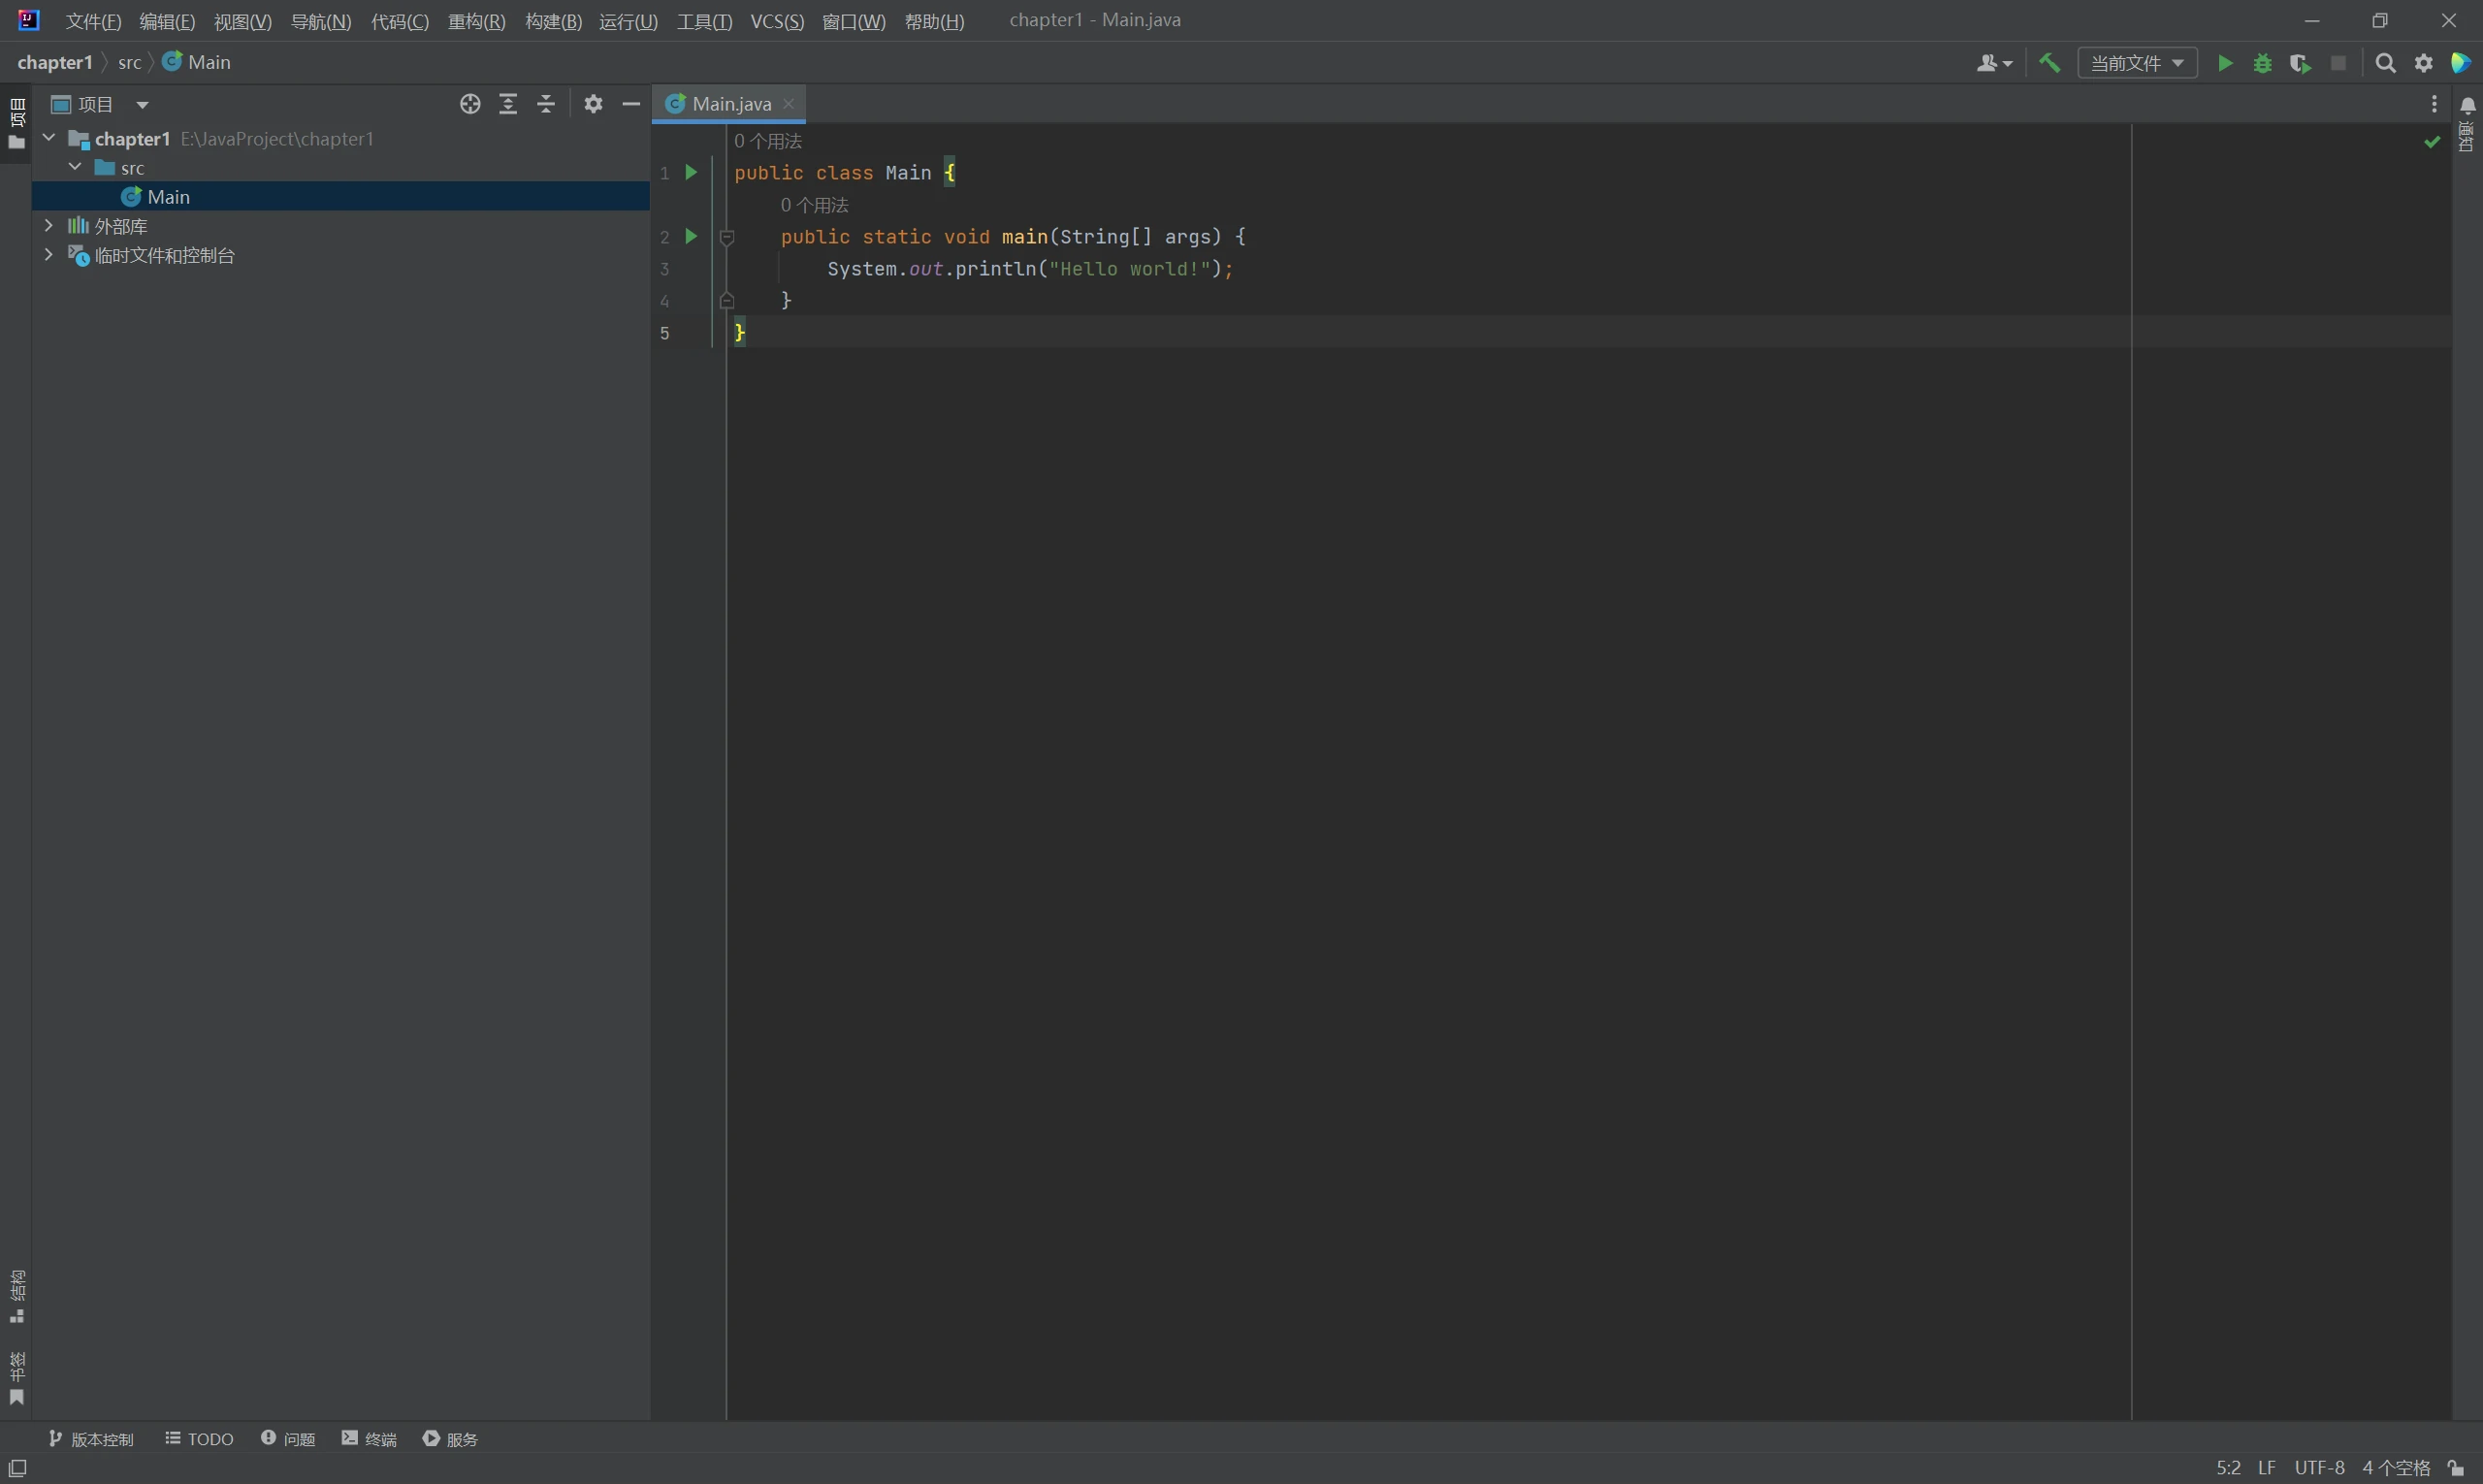The height and width of the screenshot is (1484, 2483).
Task: Collapse all items in project panel
Action: pos(546,104)
